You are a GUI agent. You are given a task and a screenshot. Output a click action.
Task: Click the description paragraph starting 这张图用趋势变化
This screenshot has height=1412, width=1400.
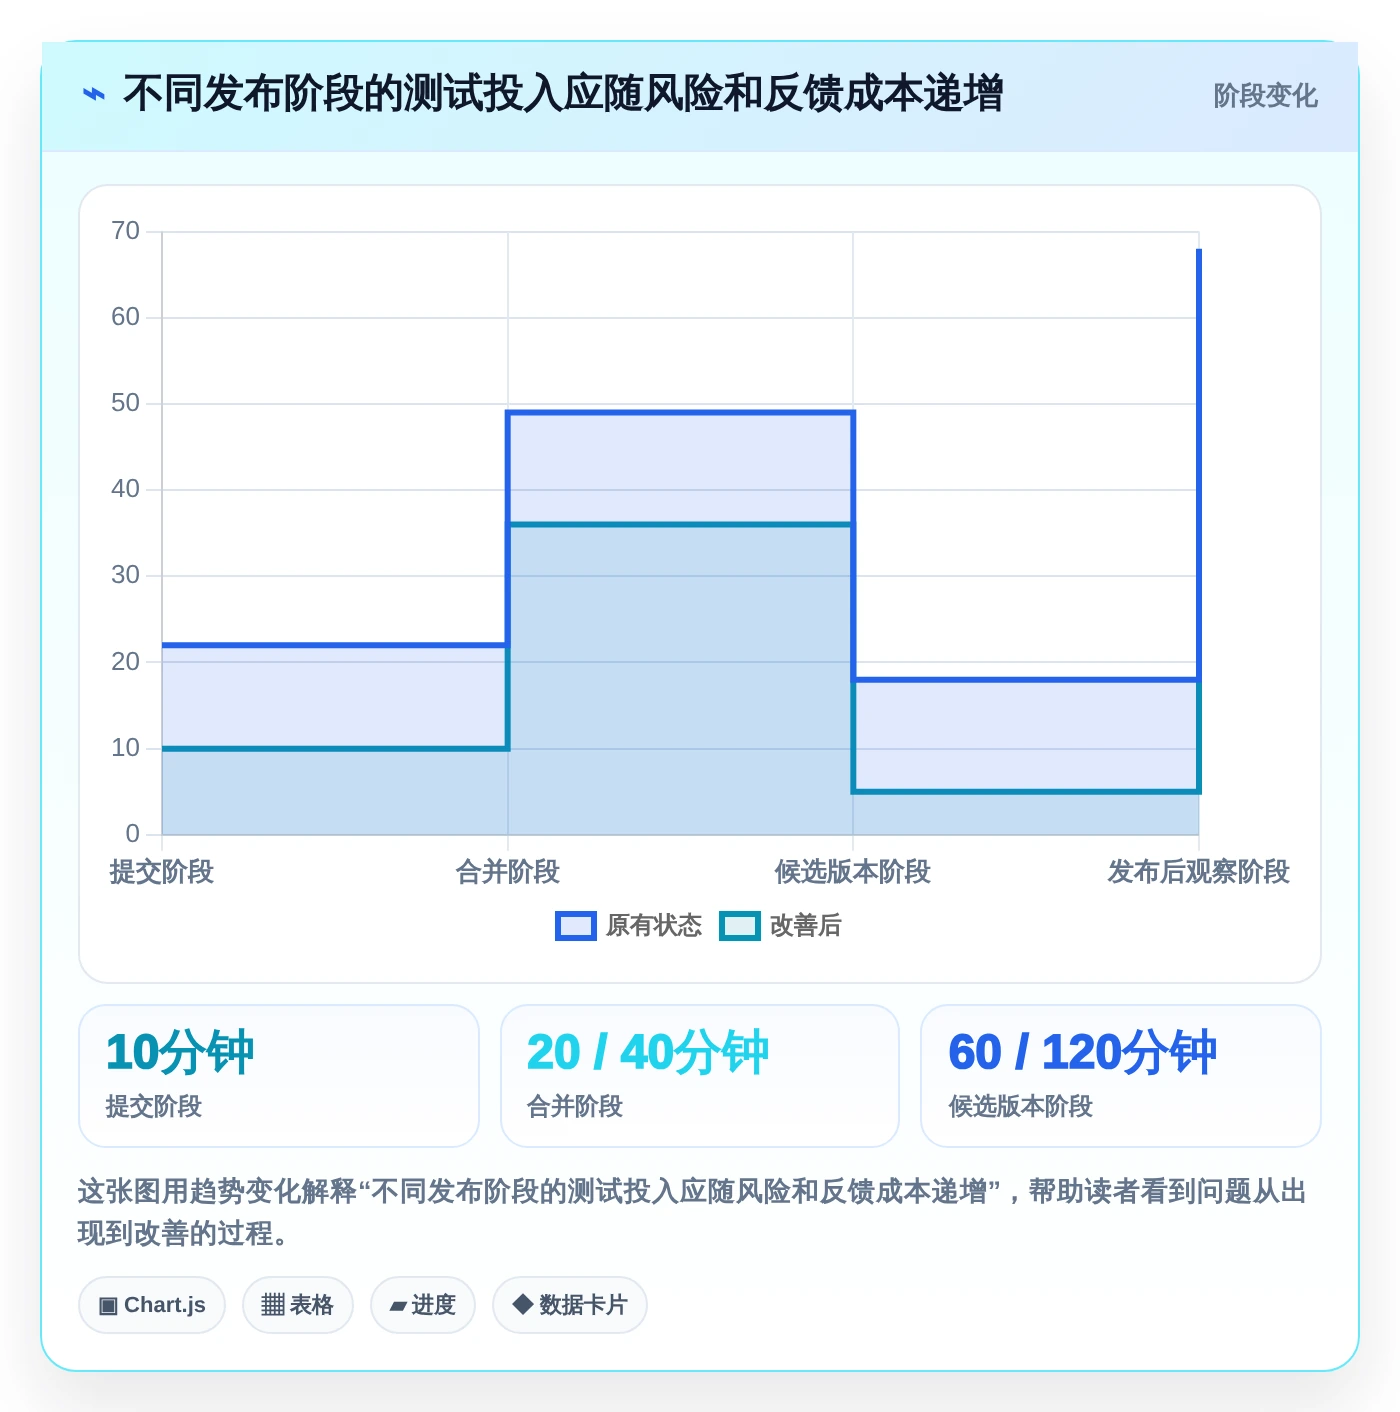pyautogui.click(x=692, y=1212)
